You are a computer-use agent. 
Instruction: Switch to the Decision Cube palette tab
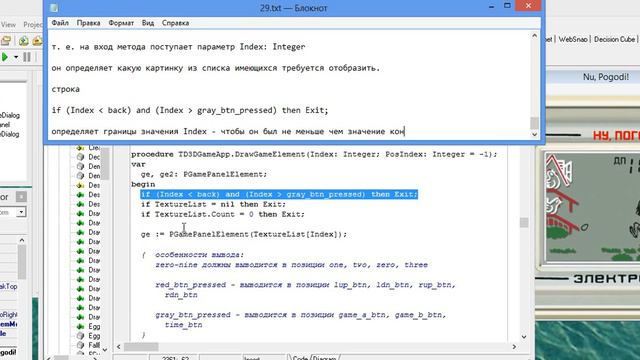click(614, 39)
